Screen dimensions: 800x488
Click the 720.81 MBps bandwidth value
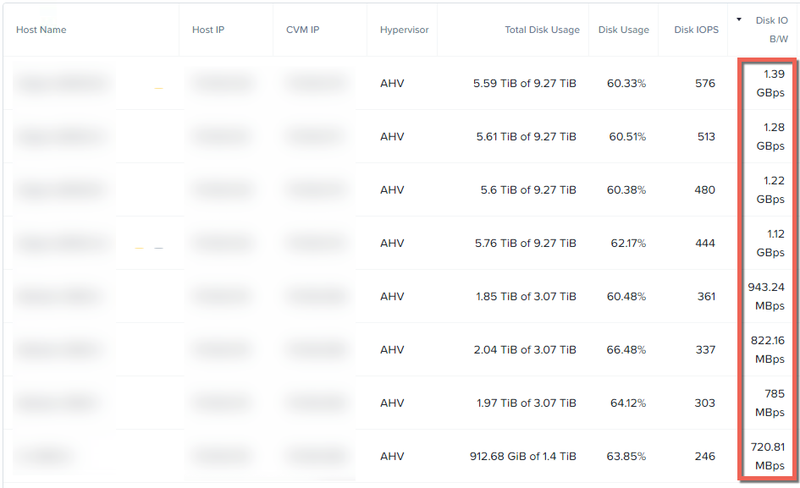pos(768,456)
